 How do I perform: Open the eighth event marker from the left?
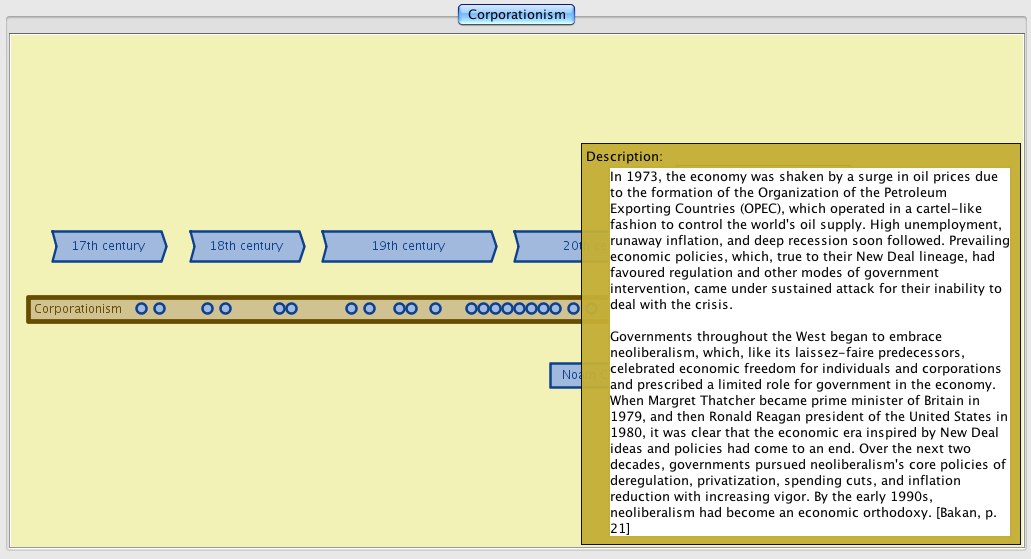point(369,309)
